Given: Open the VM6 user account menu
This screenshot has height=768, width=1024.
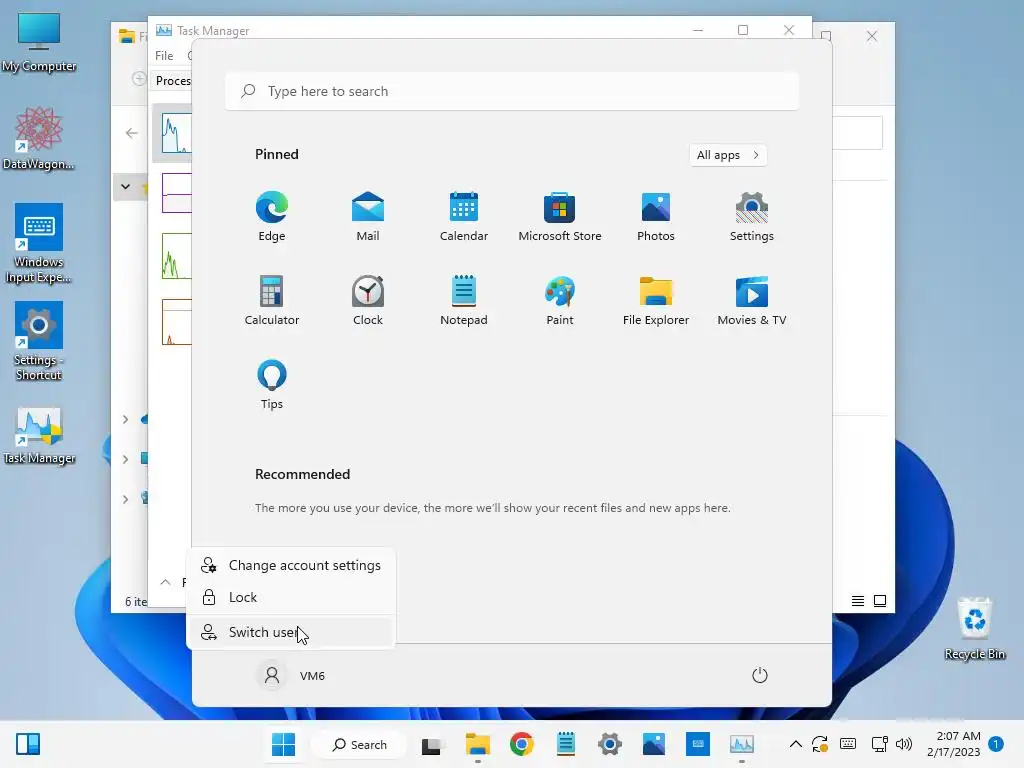Looking at the screenshot, I should tap(291, 675).
